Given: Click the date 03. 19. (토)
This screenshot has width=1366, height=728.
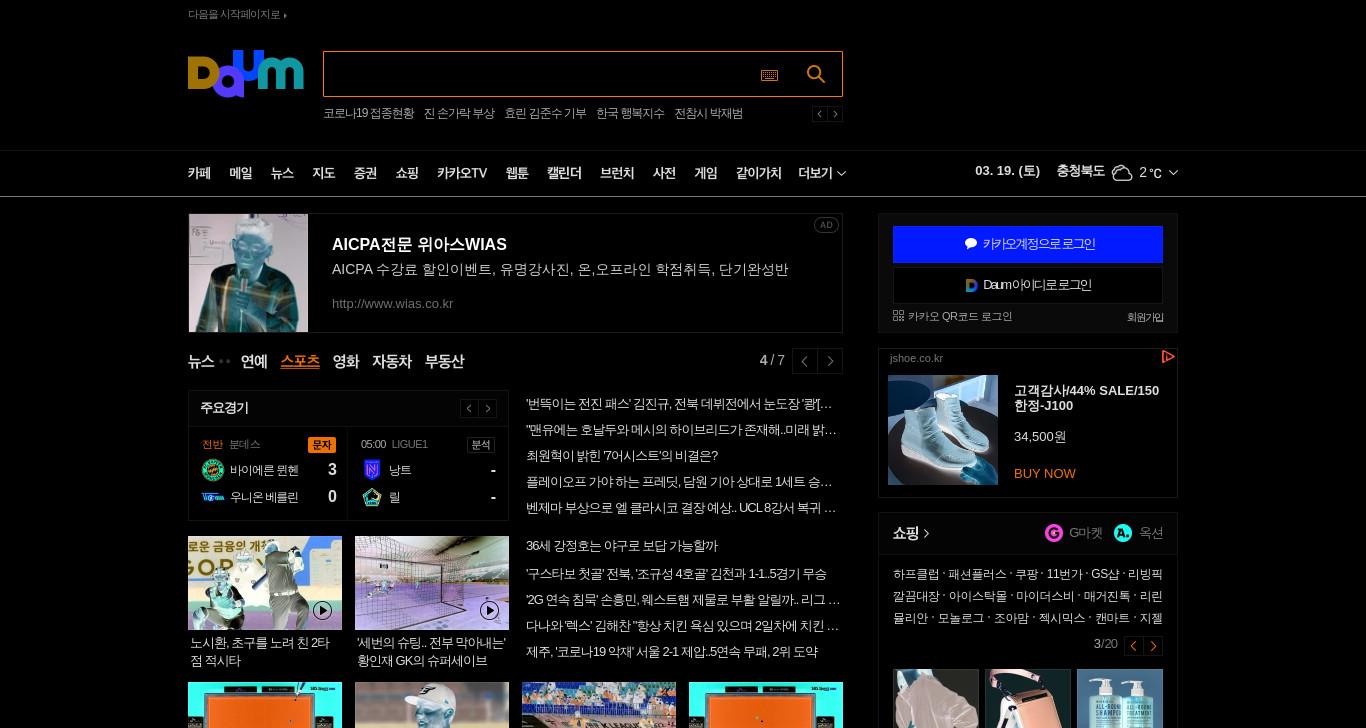Looking at the screenshot, I should tap(1007, 171).
